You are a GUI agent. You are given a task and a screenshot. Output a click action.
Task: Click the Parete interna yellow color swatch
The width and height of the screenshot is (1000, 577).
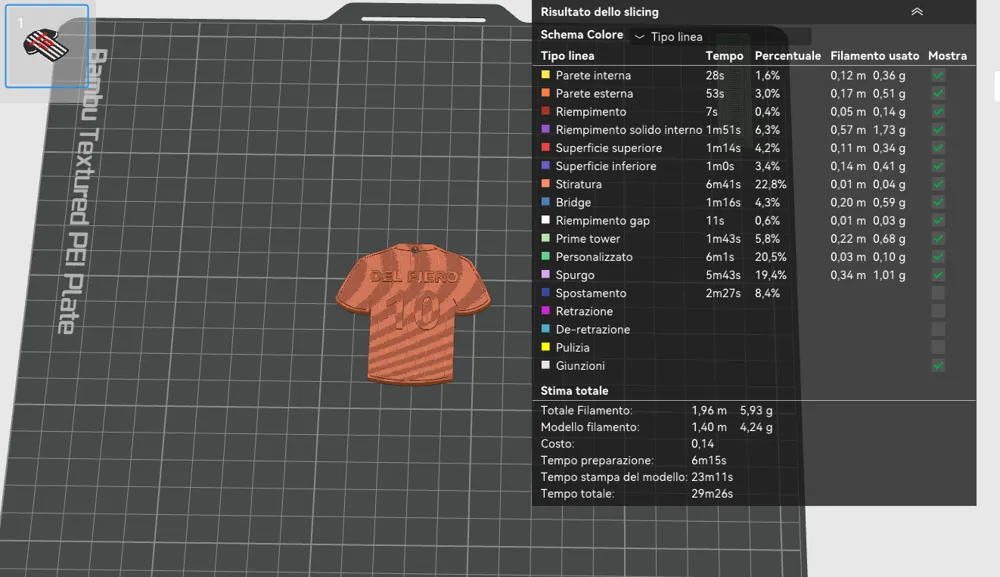click(x=545, y=75)
